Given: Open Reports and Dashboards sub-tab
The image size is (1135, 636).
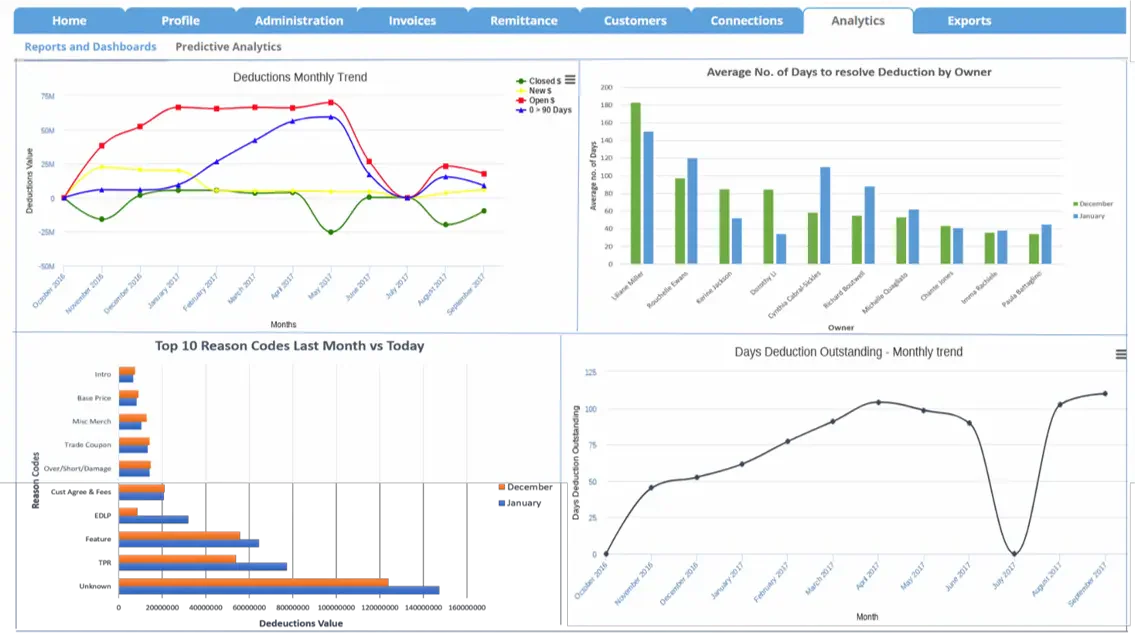Looking at the screenshot, I should 90,46.
